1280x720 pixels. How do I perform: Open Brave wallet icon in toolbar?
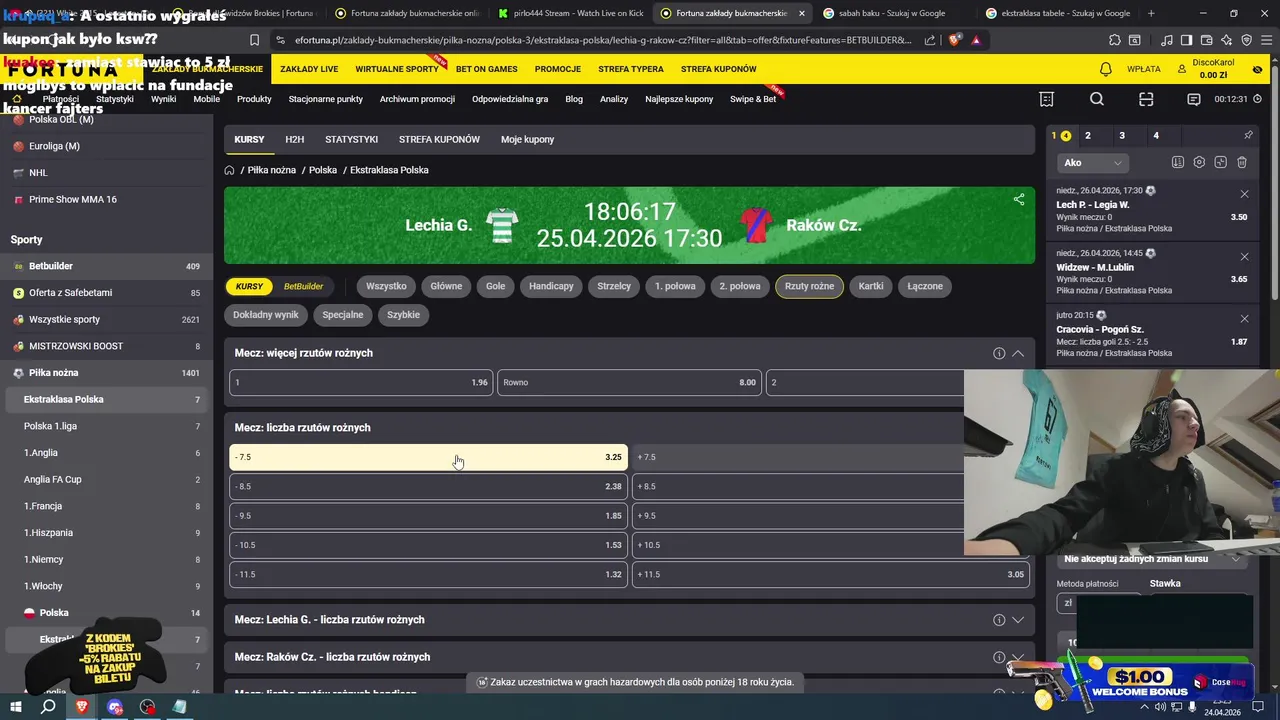pos(1207,40)
